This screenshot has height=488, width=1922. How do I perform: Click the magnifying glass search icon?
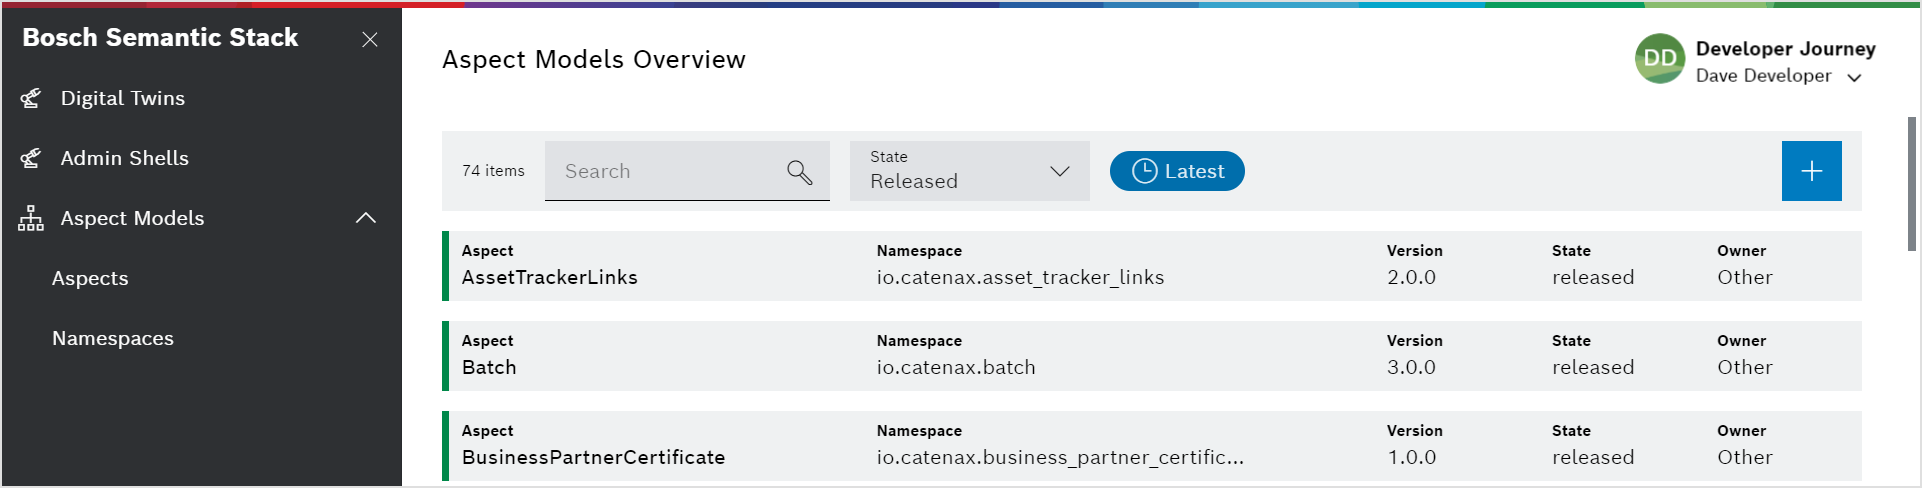pyautogui.click(x=799, y=172)
